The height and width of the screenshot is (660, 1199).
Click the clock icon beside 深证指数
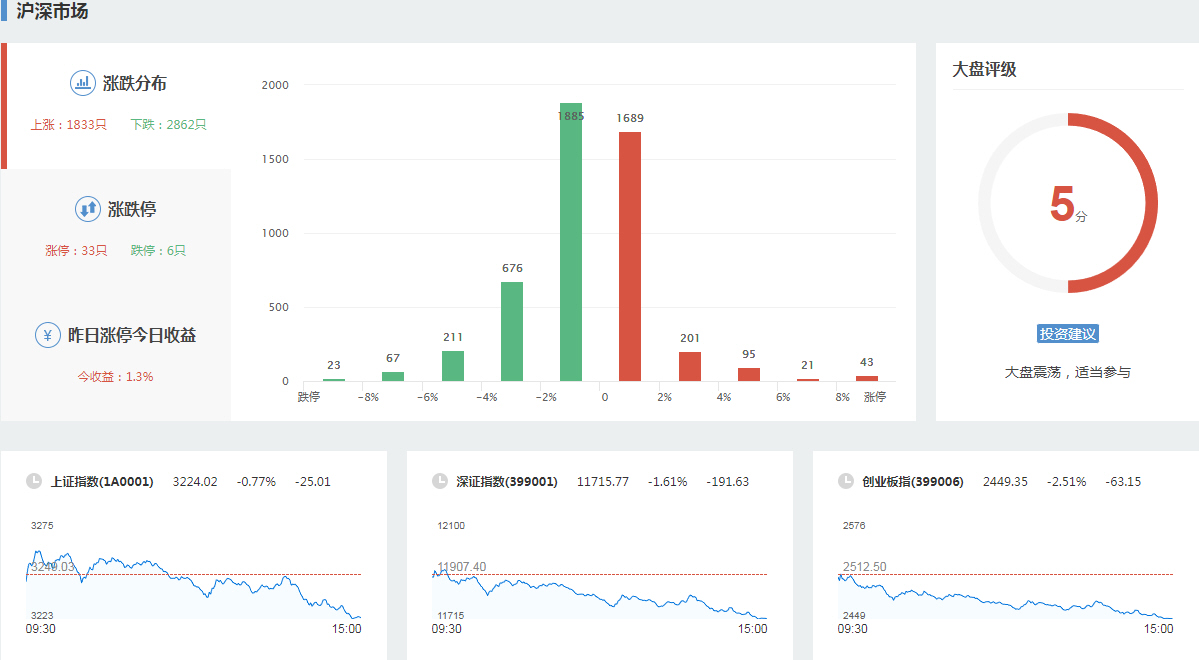tap(440, 481)
